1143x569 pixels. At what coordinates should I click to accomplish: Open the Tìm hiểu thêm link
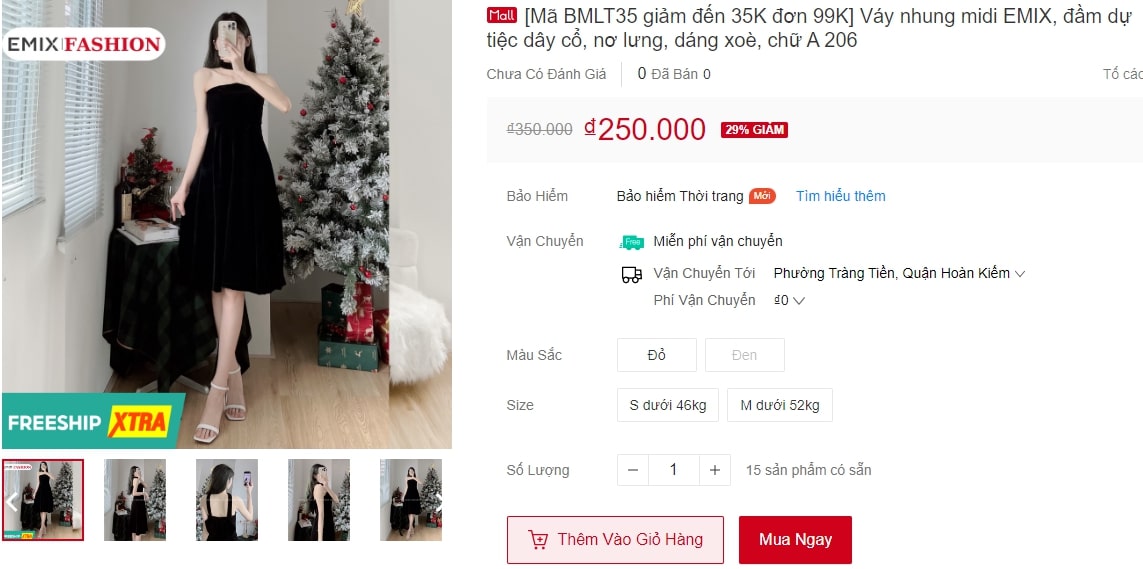pyautogui.click(x=840, y=196)
